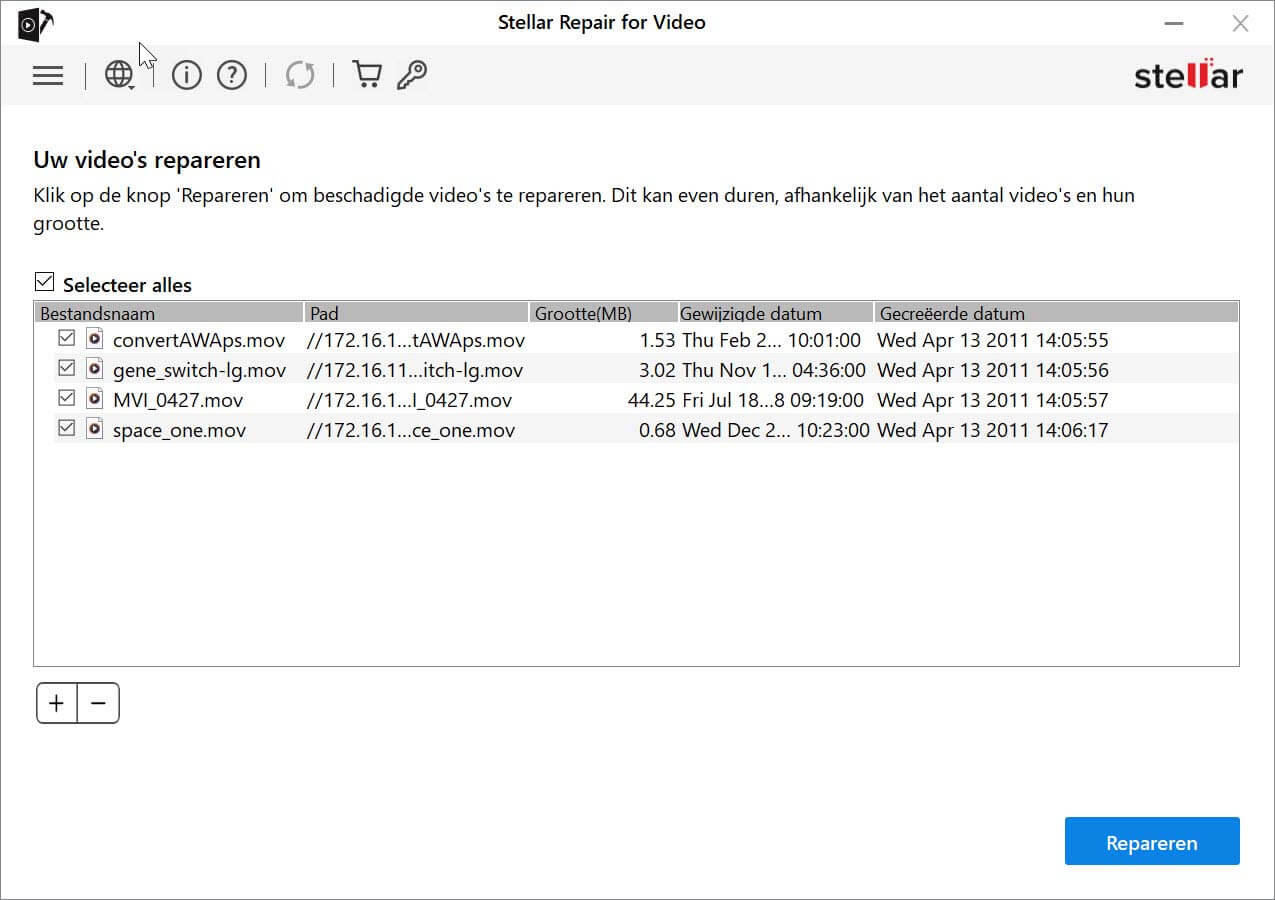Open the language globe selector
The width and height of the screenshot is (1275, 900).
[x=120, y=75]
